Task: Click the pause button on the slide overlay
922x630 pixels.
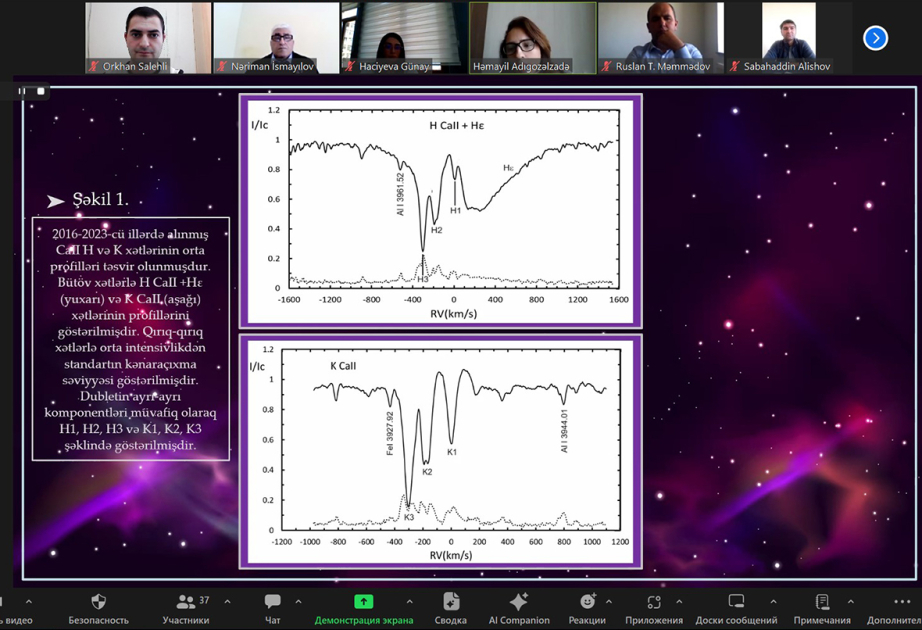Action: coord(22,91)
